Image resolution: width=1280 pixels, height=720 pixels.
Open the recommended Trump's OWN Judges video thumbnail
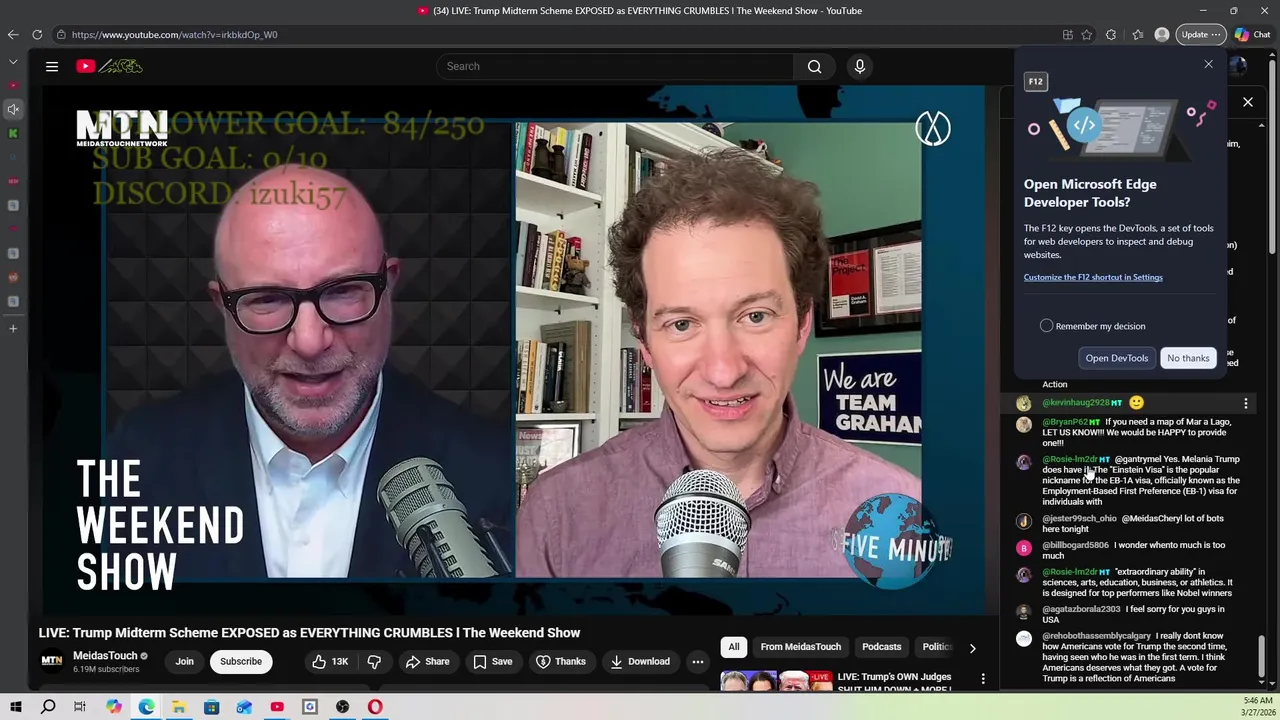pos(776,682)
